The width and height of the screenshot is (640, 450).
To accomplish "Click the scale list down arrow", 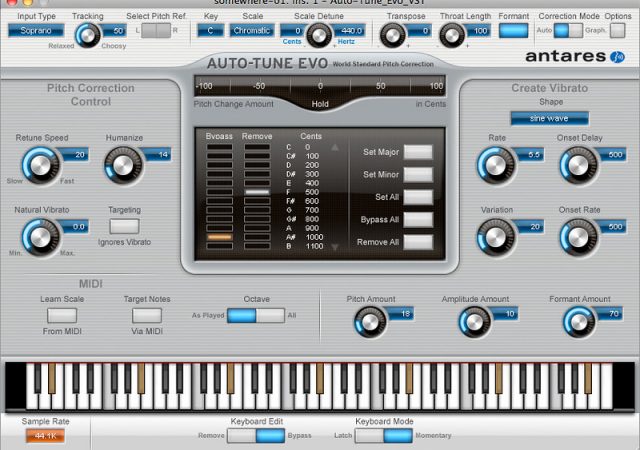I will point(335,247).
